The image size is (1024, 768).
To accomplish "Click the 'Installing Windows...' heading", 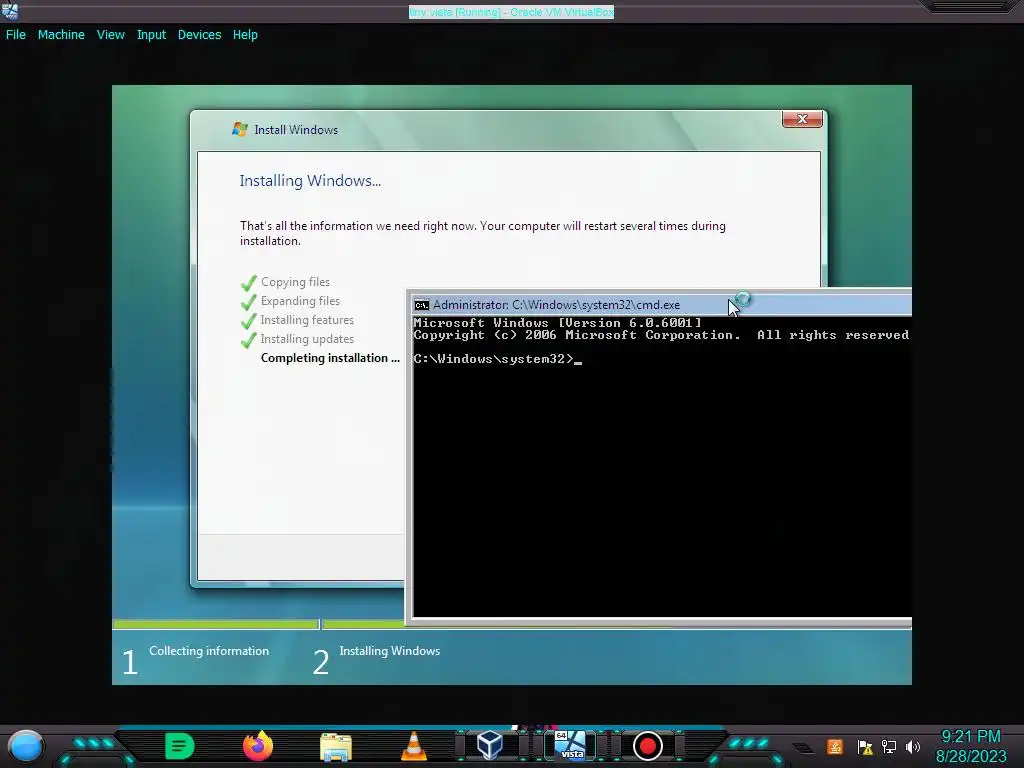I will tap(310, 181).
